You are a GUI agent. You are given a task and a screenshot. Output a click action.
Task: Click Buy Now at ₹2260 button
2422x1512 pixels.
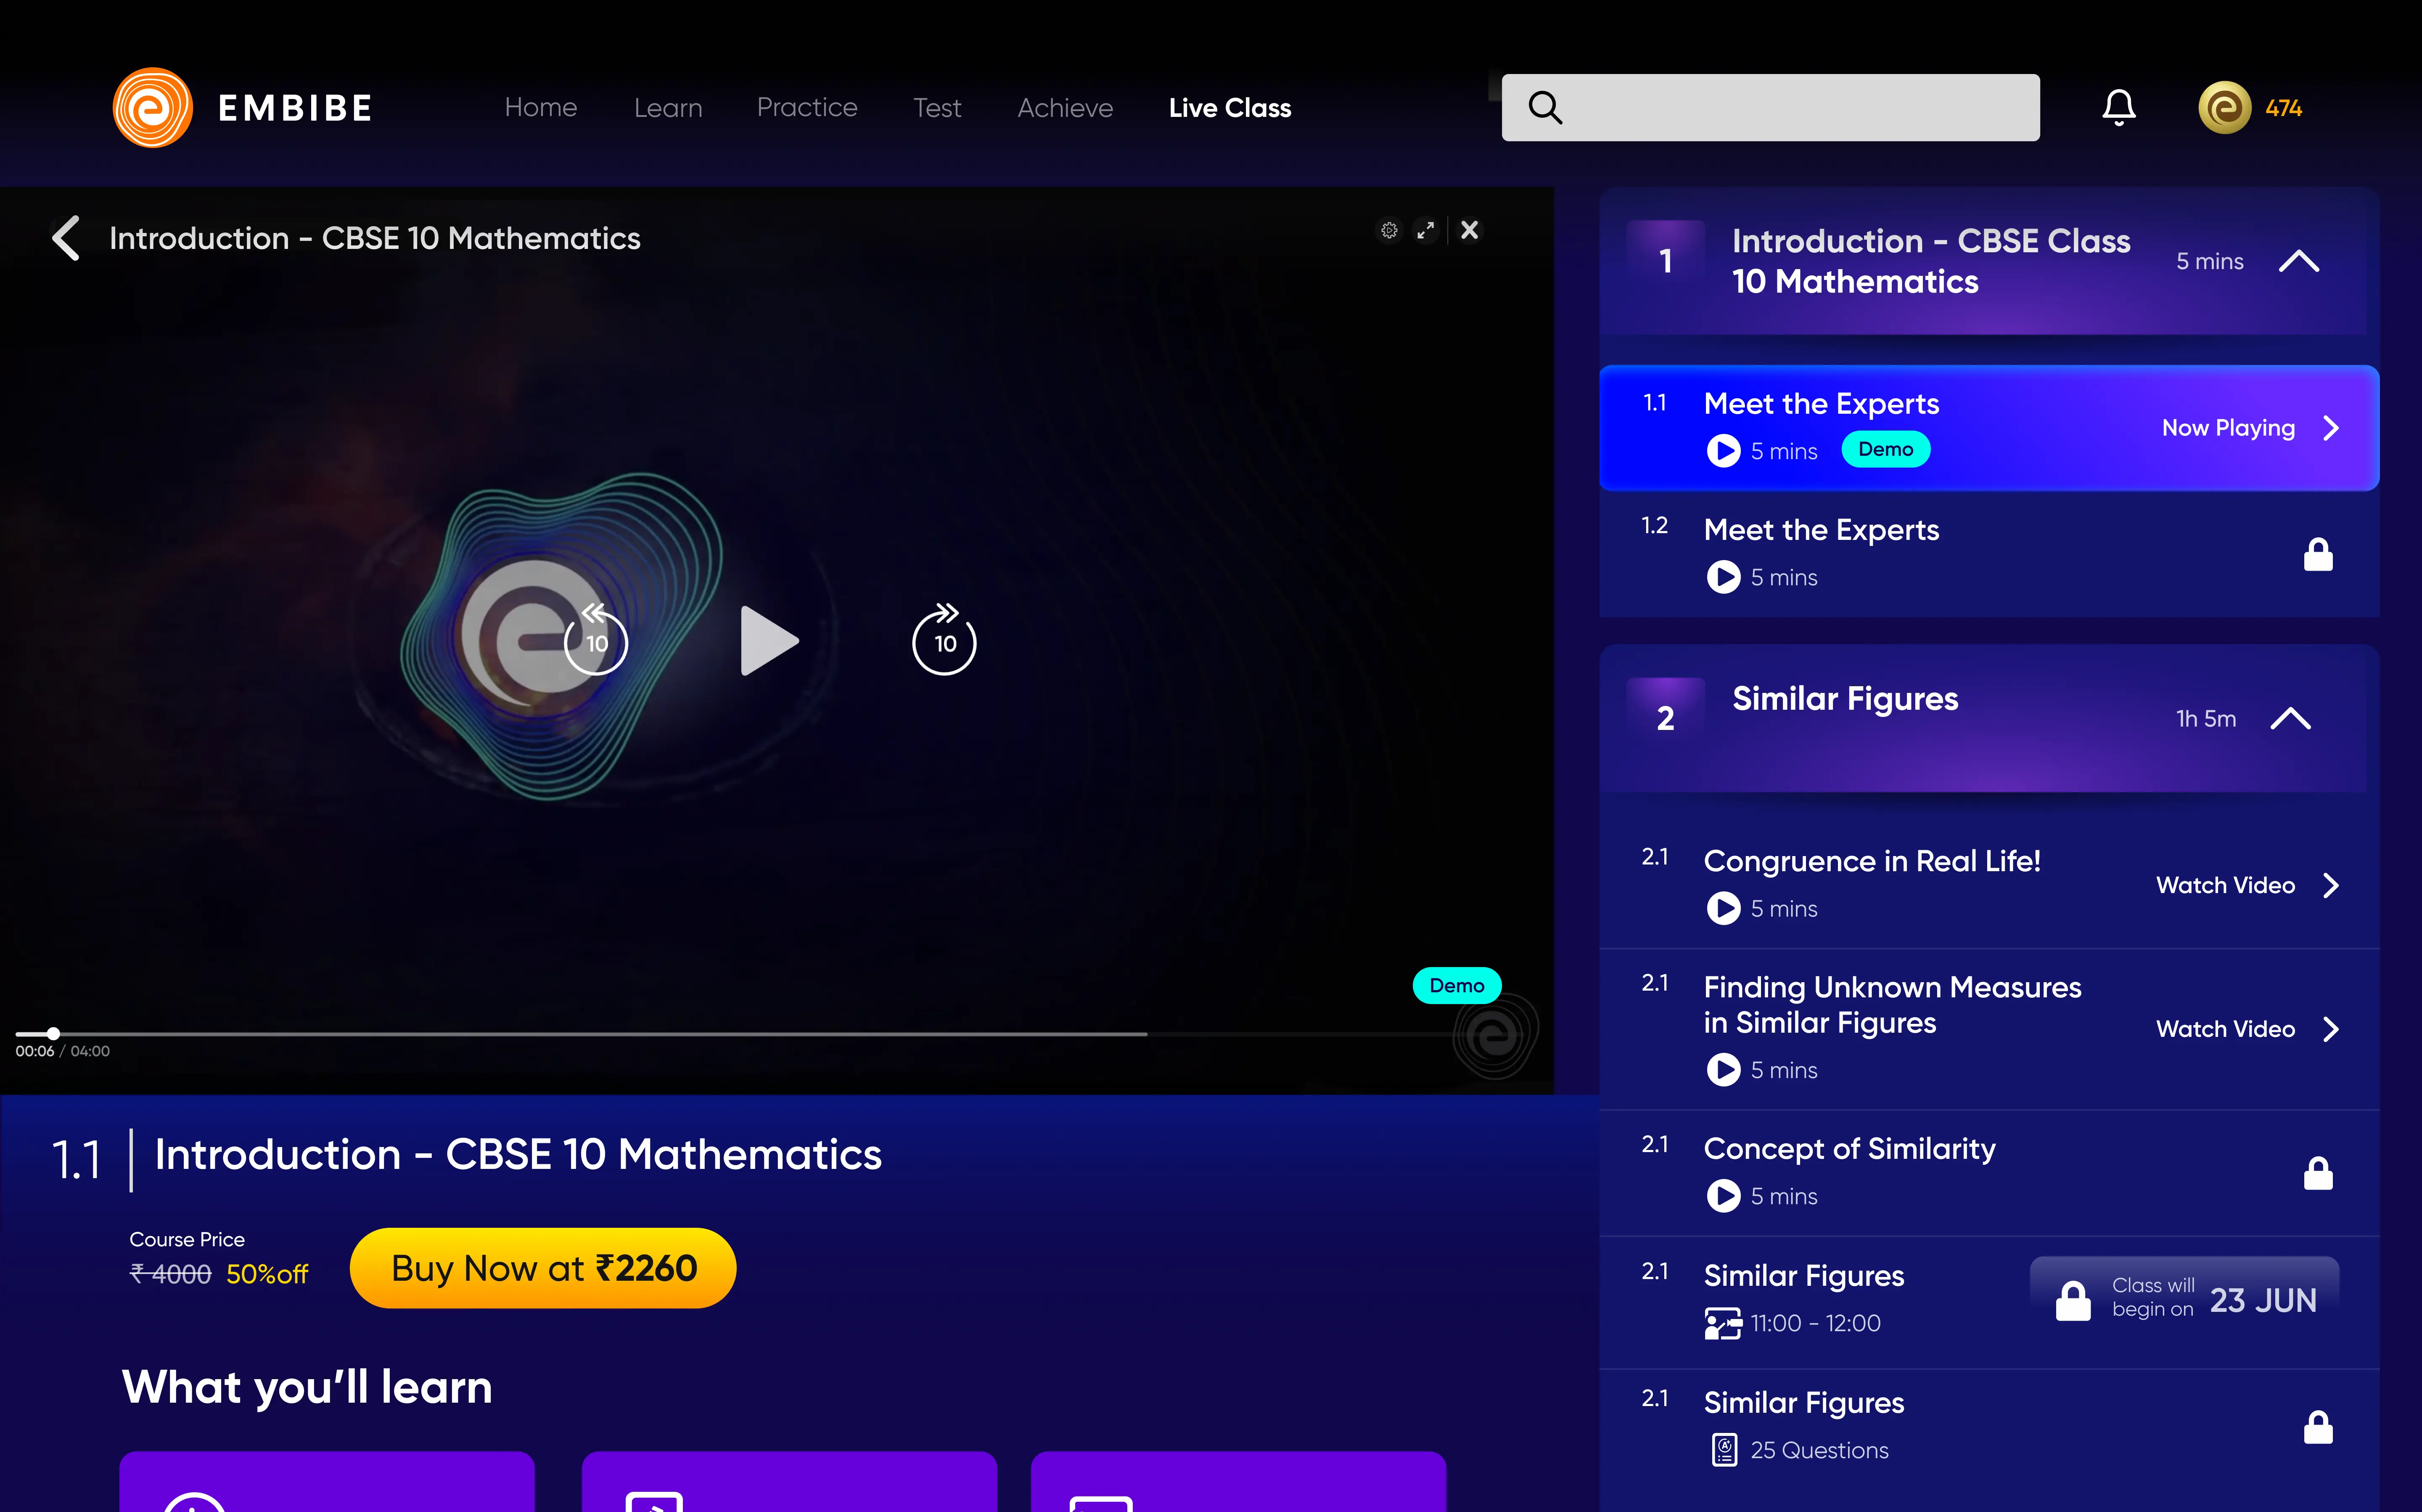click(x=543, y=1268)
